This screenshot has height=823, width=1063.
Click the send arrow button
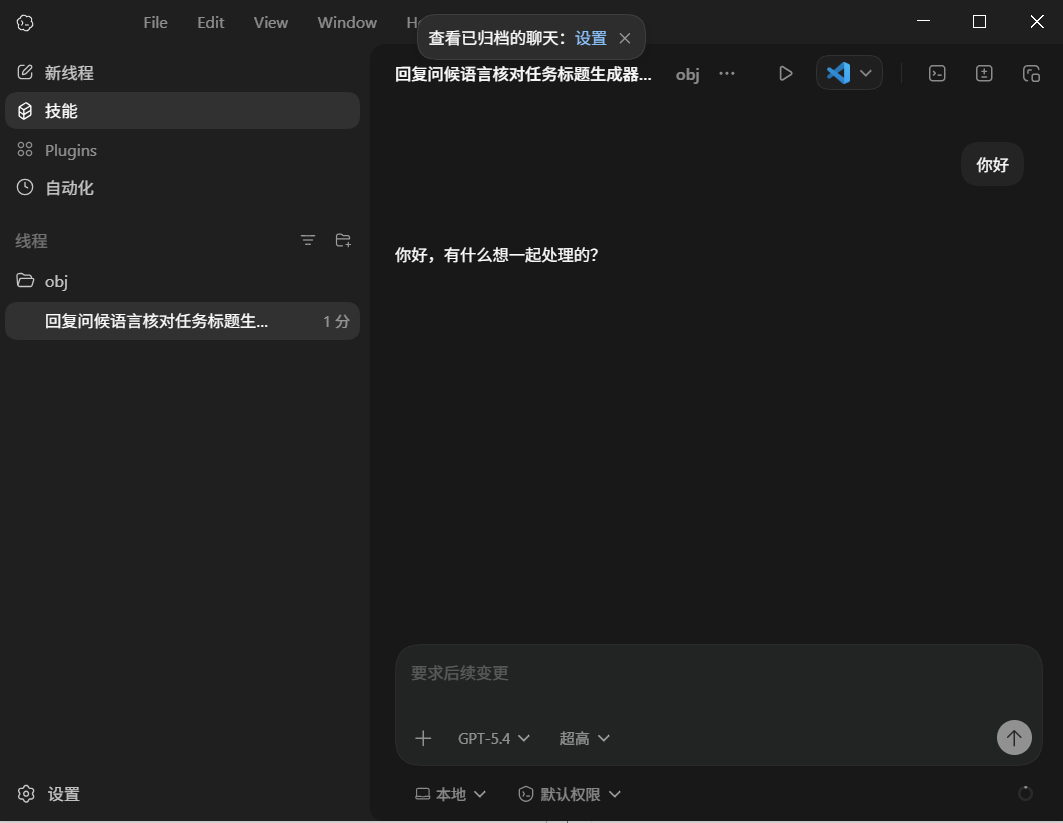click(1014, 738)
